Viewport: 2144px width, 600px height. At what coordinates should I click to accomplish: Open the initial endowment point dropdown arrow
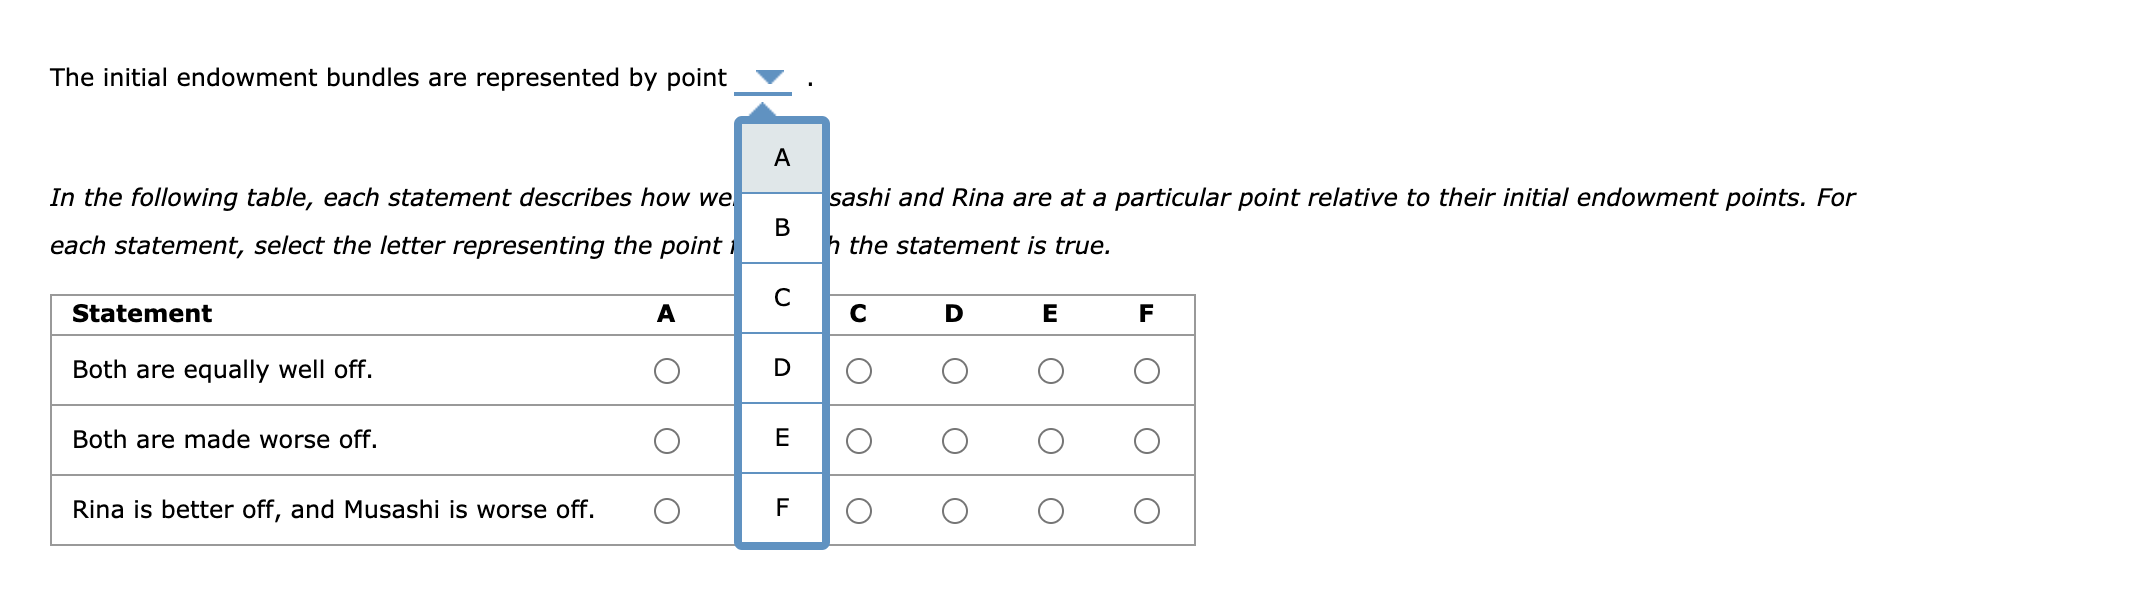click(768, 77)
